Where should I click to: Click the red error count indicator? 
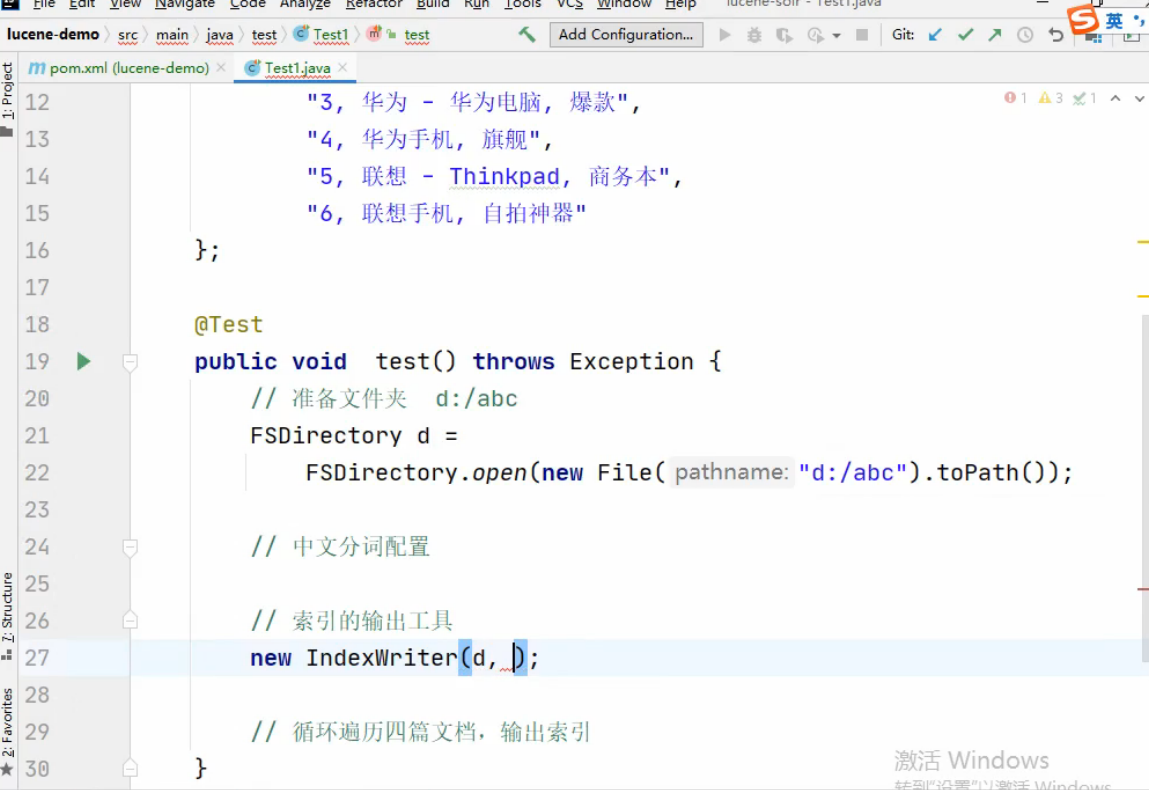point(1016,97)
